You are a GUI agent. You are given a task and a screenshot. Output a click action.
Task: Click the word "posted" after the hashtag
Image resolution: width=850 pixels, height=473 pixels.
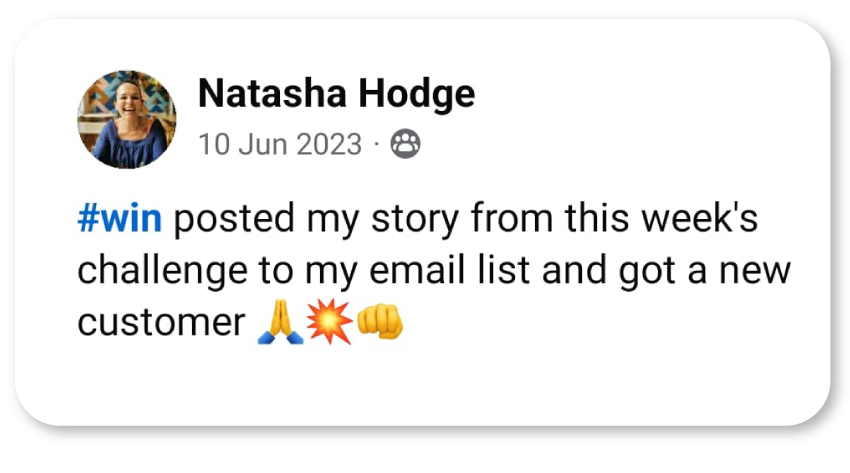(x=234, y=219)
